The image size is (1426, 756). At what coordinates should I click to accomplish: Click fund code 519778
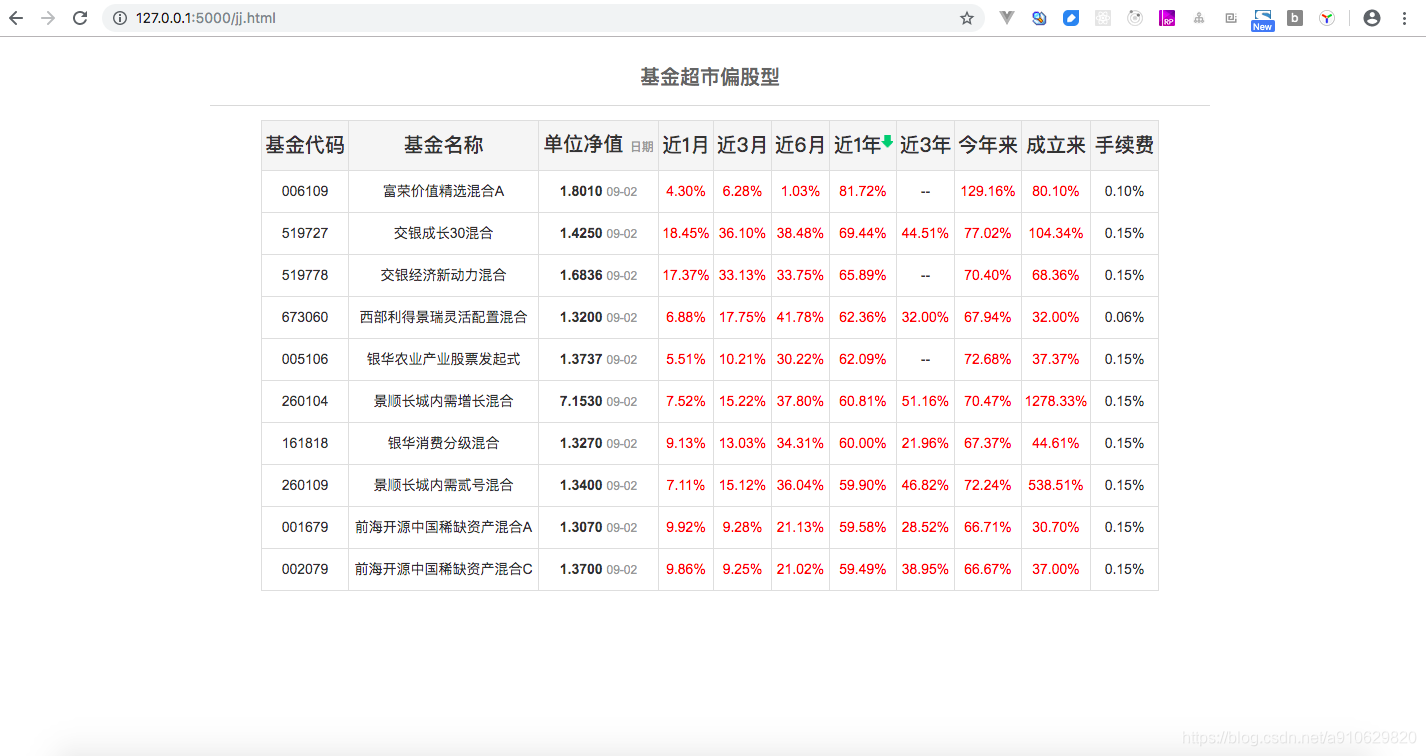tap(305, 275)
